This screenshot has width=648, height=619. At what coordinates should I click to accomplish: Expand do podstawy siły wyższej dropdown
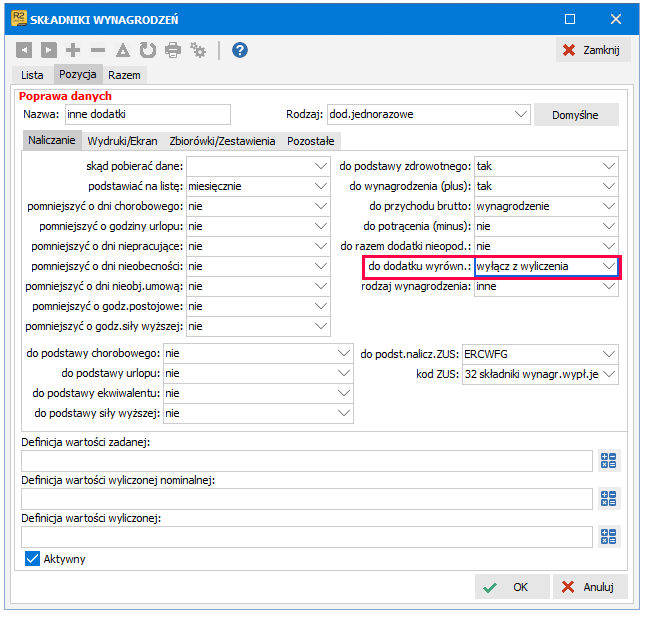click(344, 414)
